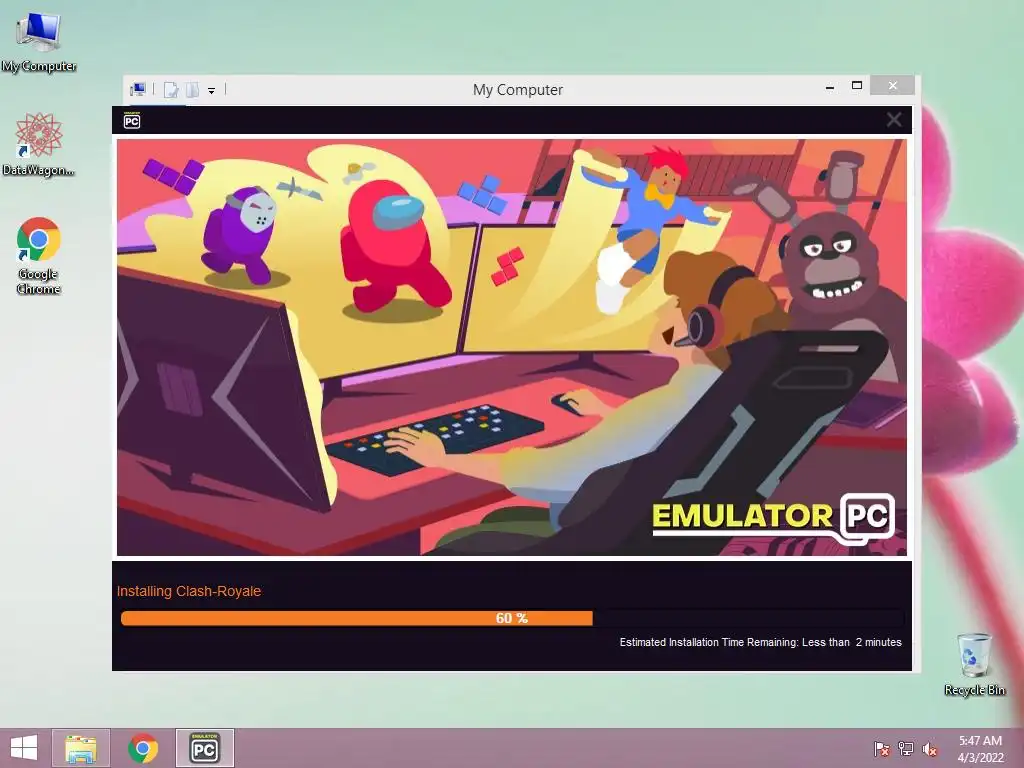Click the My Computer window system icon
This screenshot has height=768, width=1024.
pyautogui.click(x=138, y=89)
